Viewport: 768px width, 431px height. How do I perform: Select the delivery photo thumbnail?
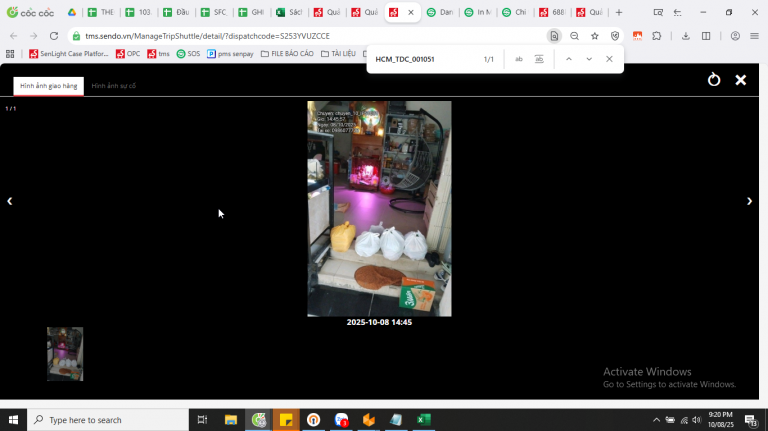(65, 354)
